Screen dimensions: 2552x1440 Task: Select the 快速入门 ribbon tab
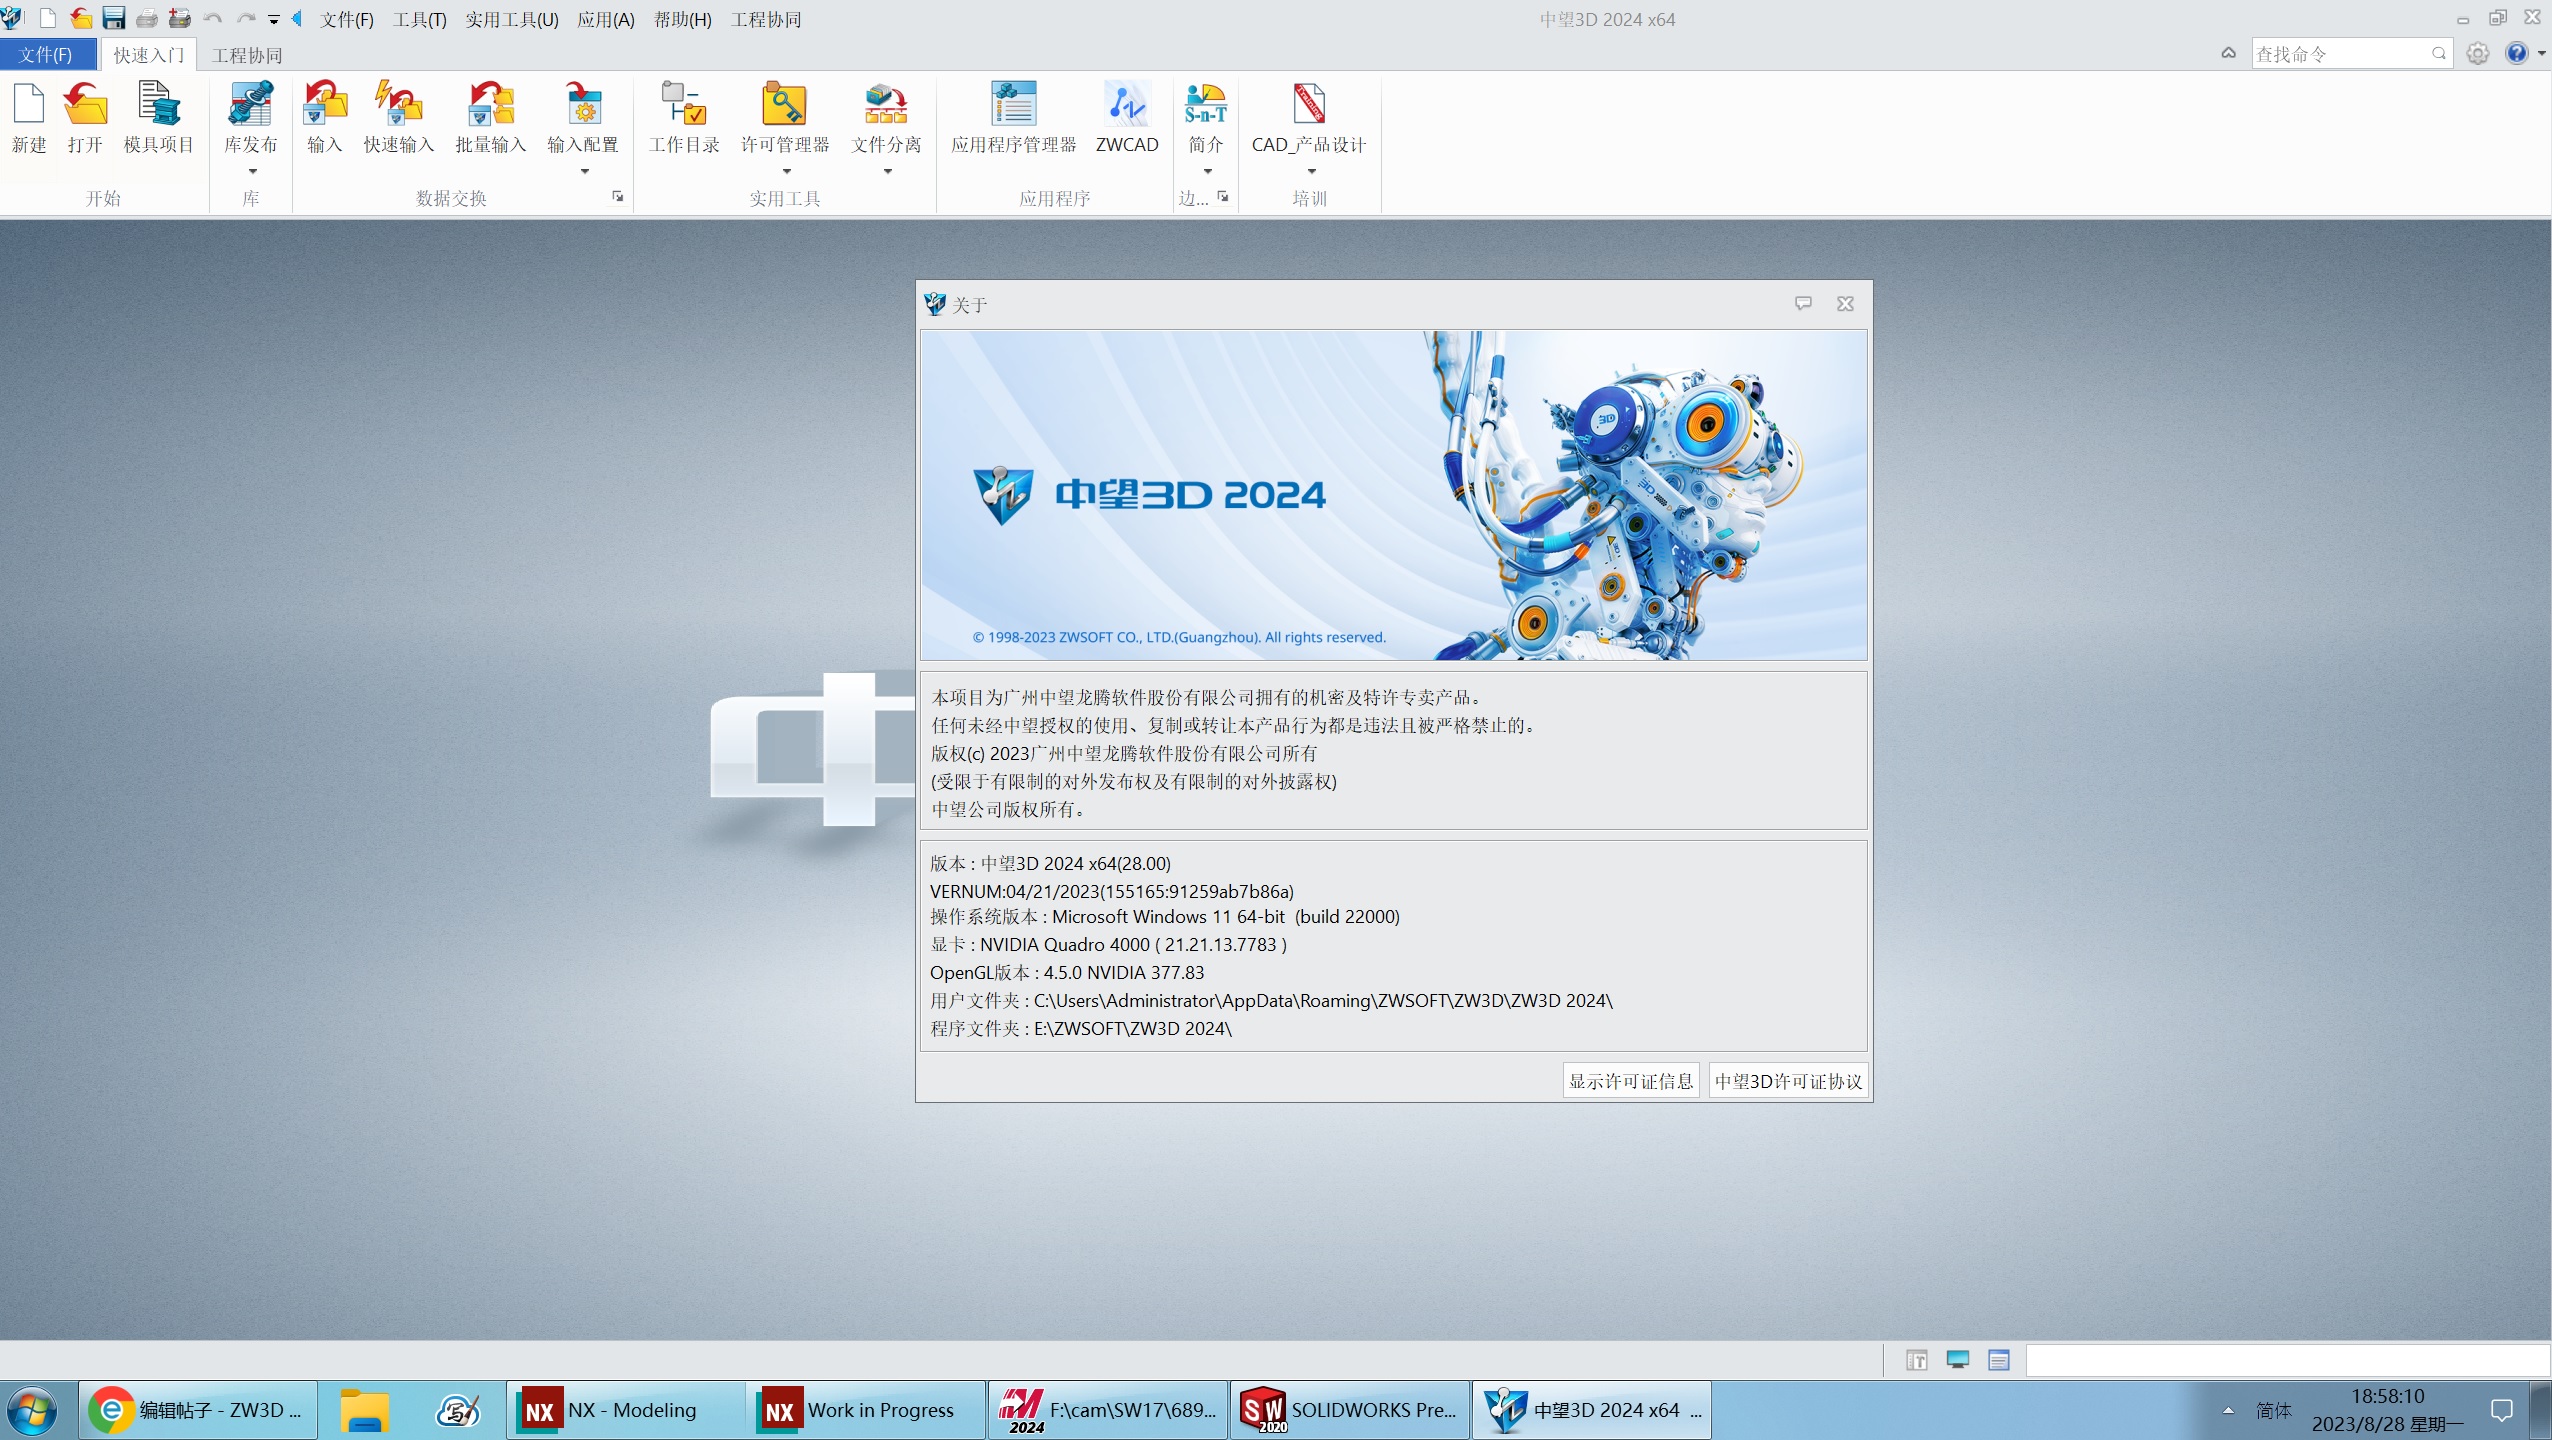(x=148, y=55)
